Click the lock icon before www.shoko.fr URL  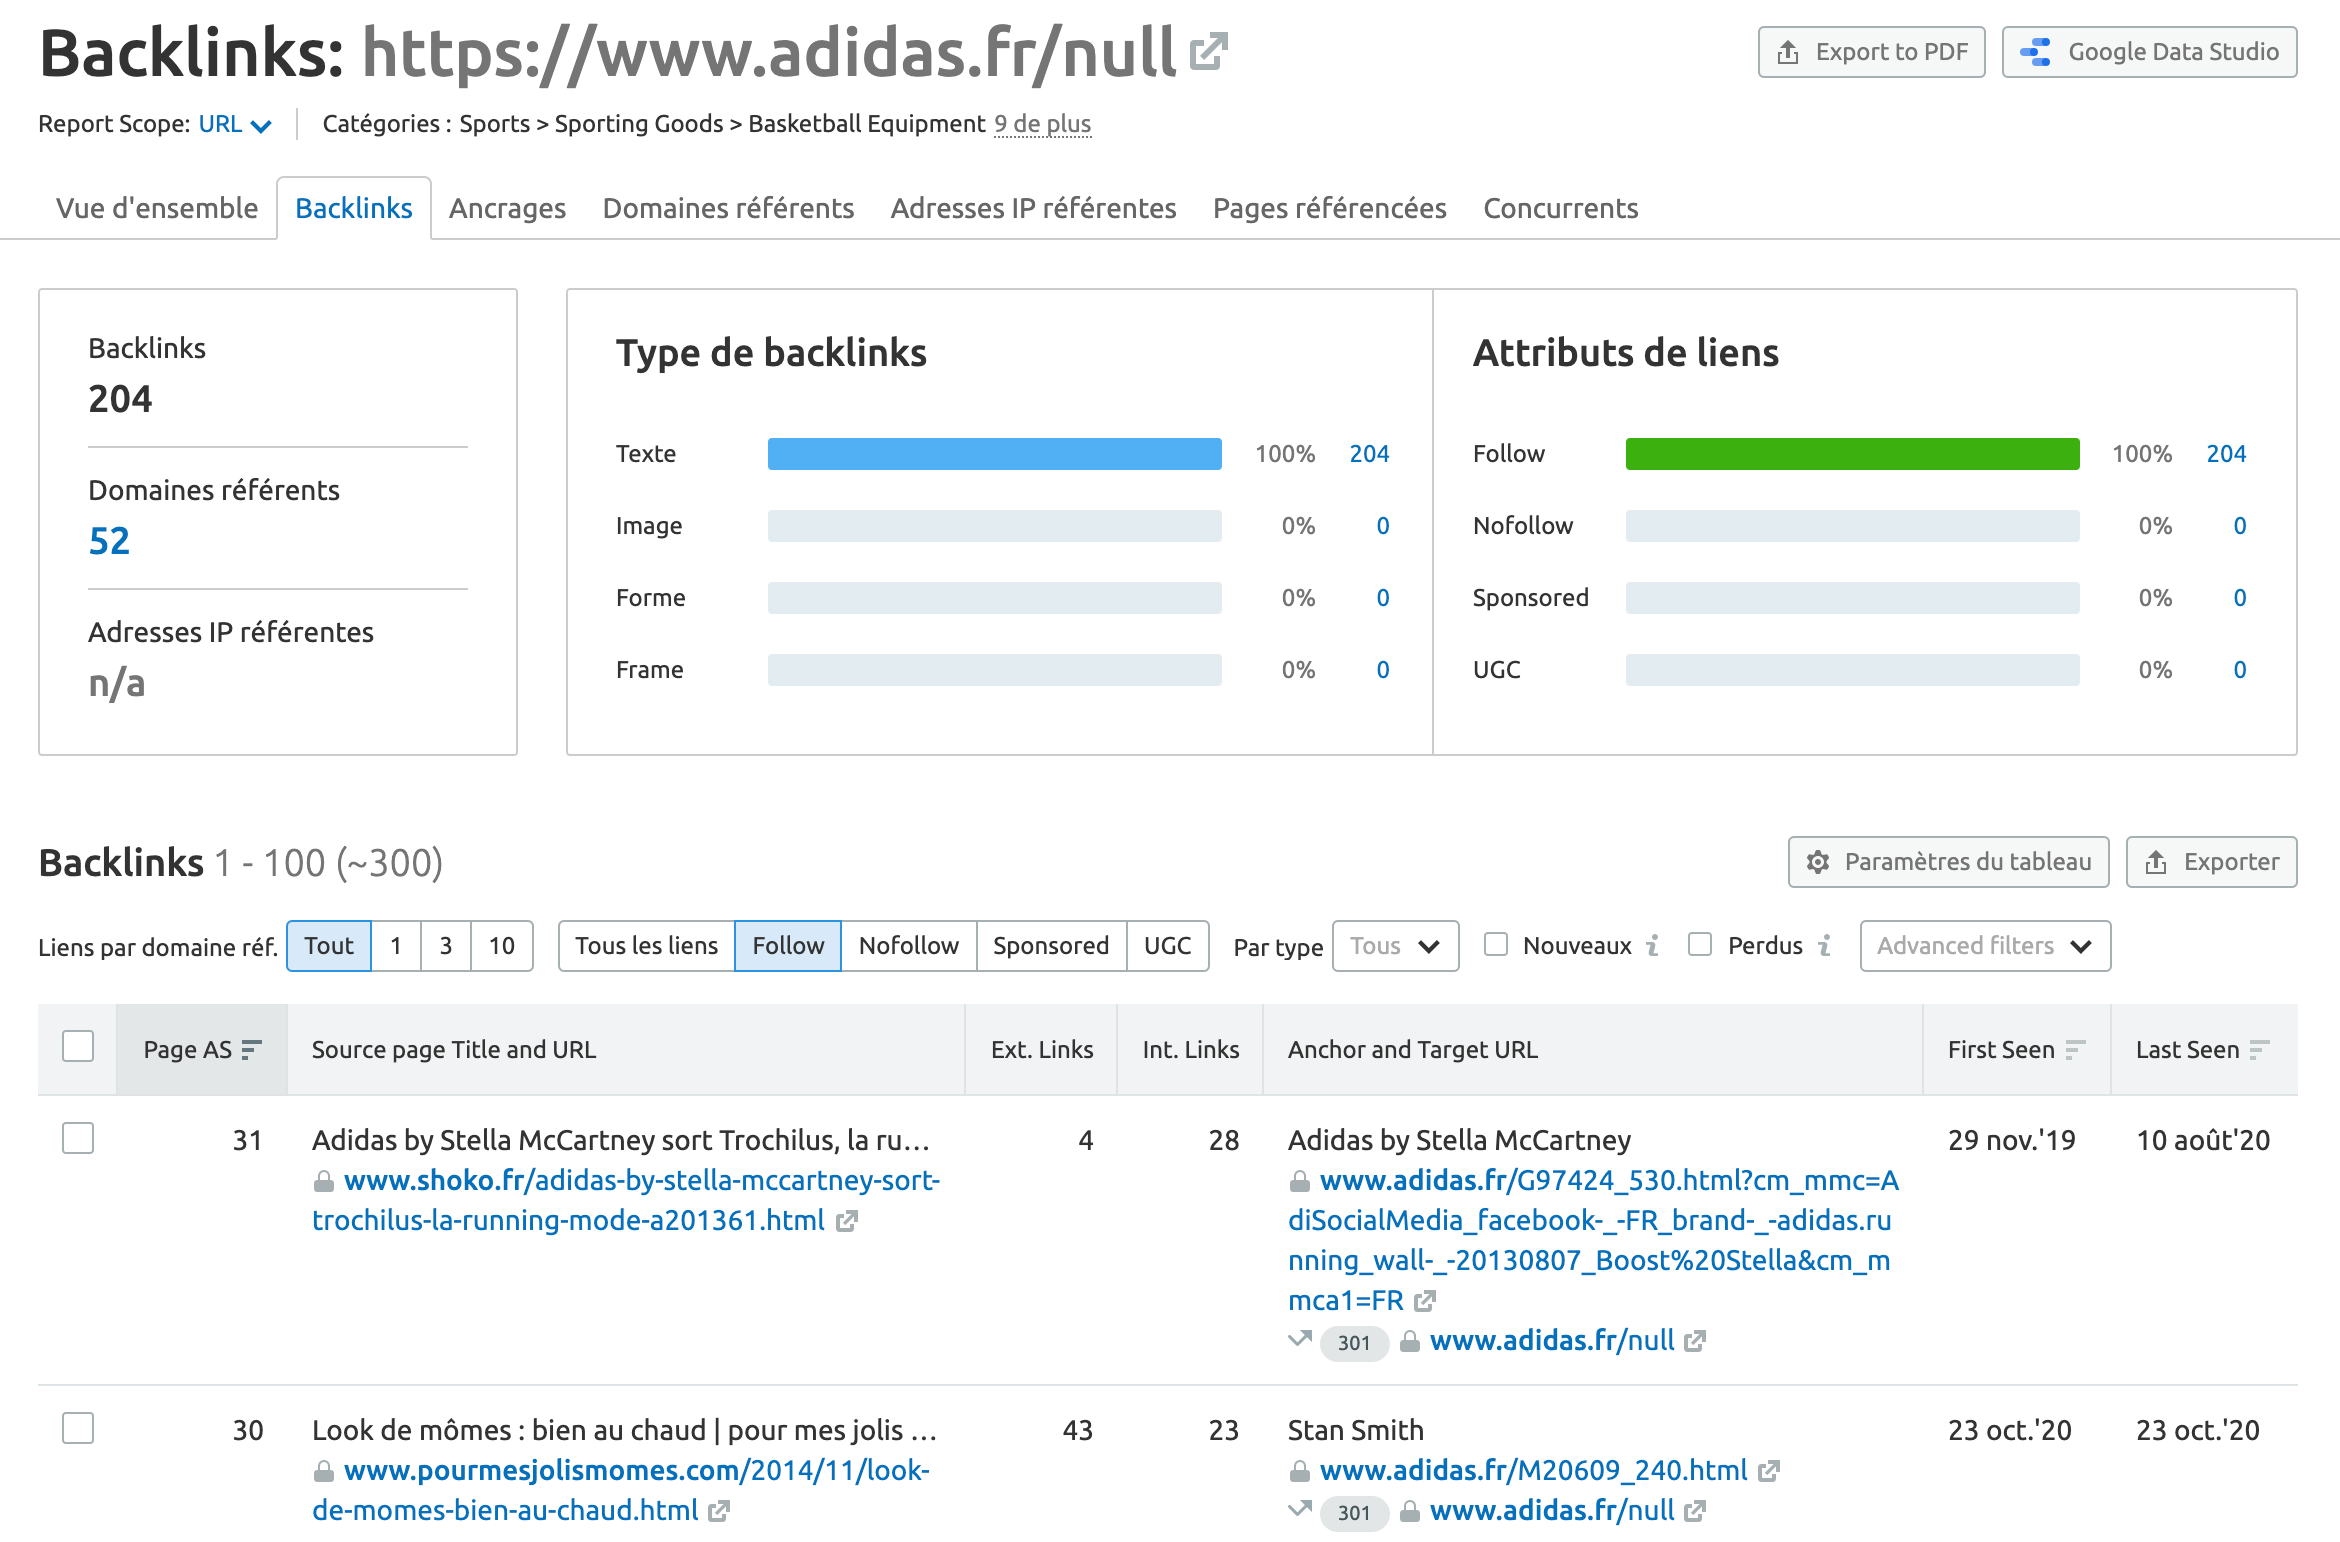323,1182
